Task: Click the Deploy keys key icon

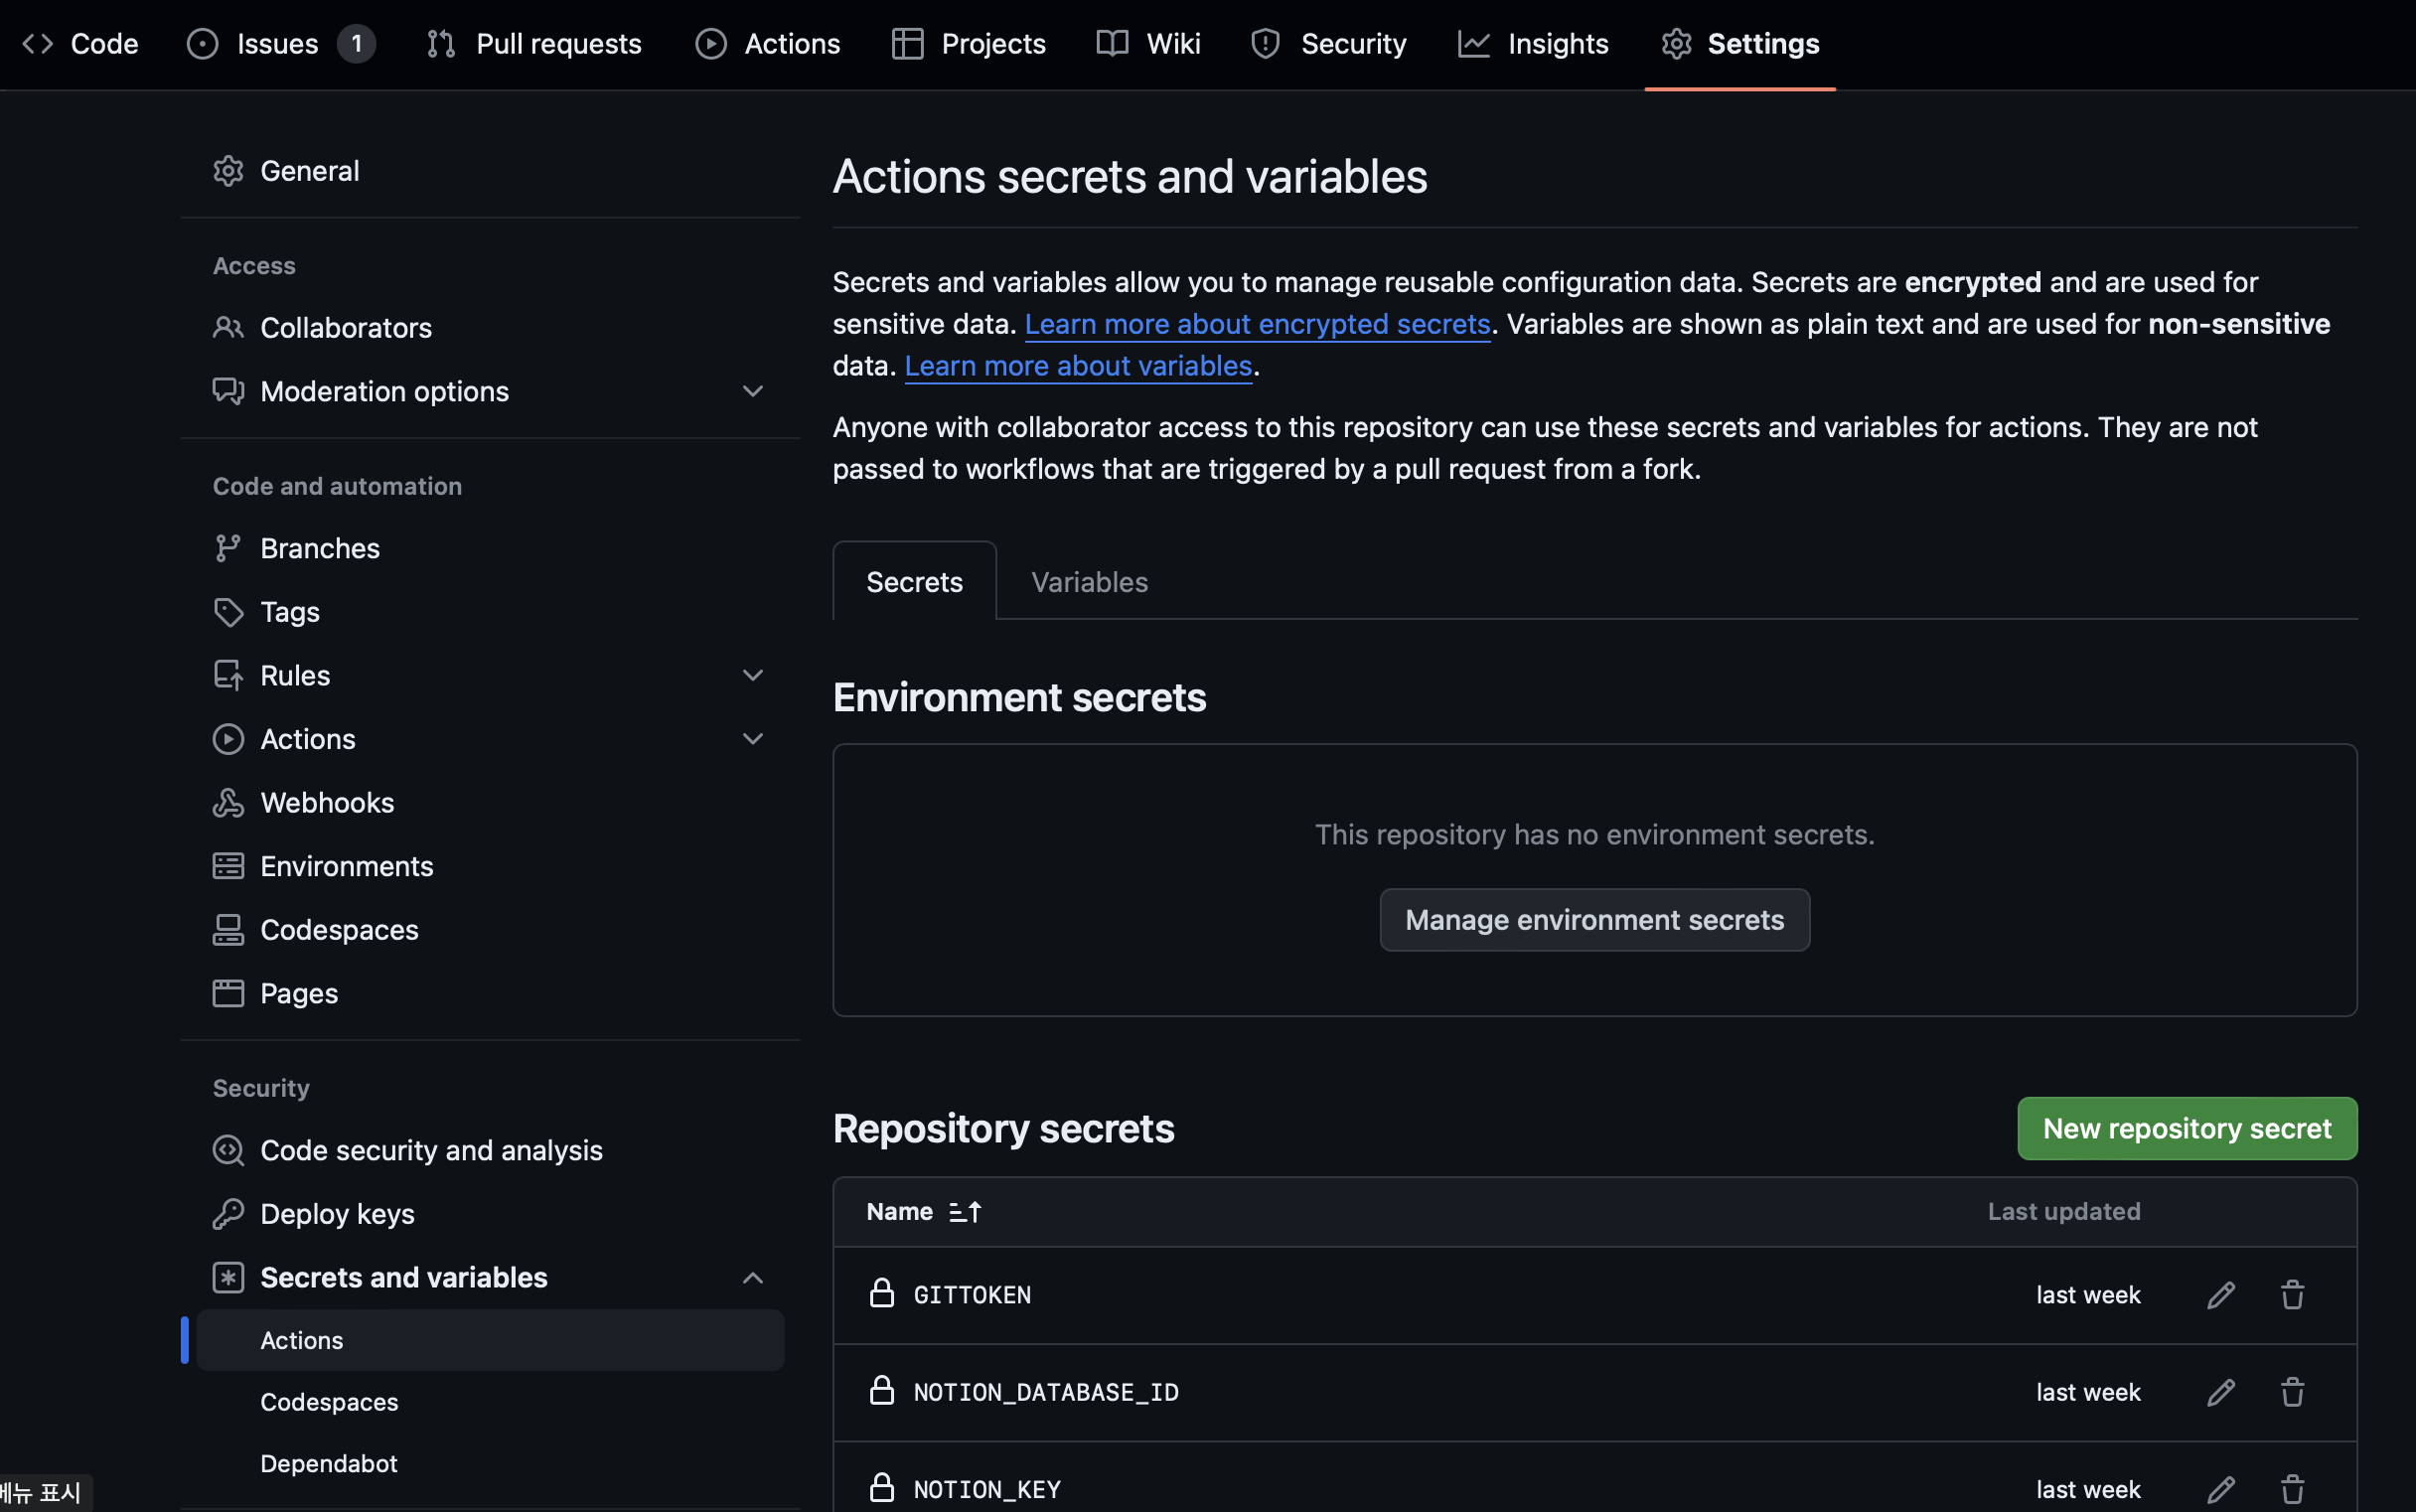Action: [228, 1214]
